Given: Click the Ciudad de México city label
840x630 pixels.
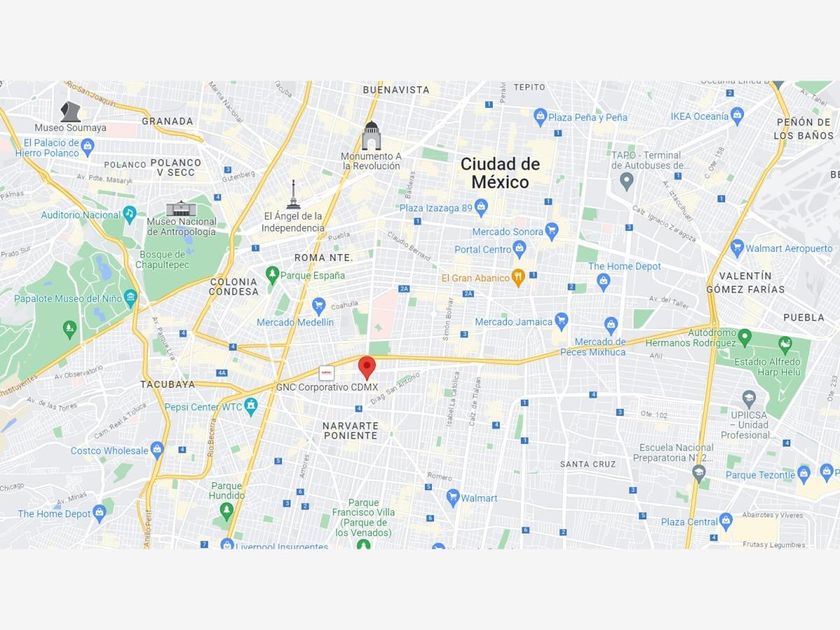Looking at the screenshot, I should 500,173.
